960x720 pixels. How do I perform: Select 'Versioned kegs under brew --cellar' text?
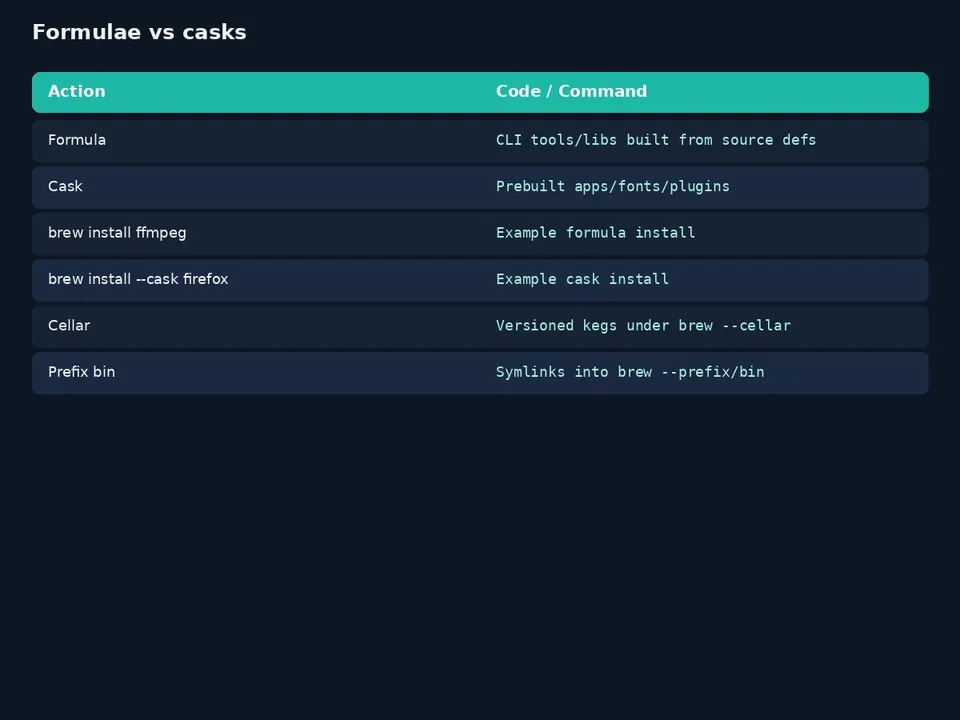(643, 326)
